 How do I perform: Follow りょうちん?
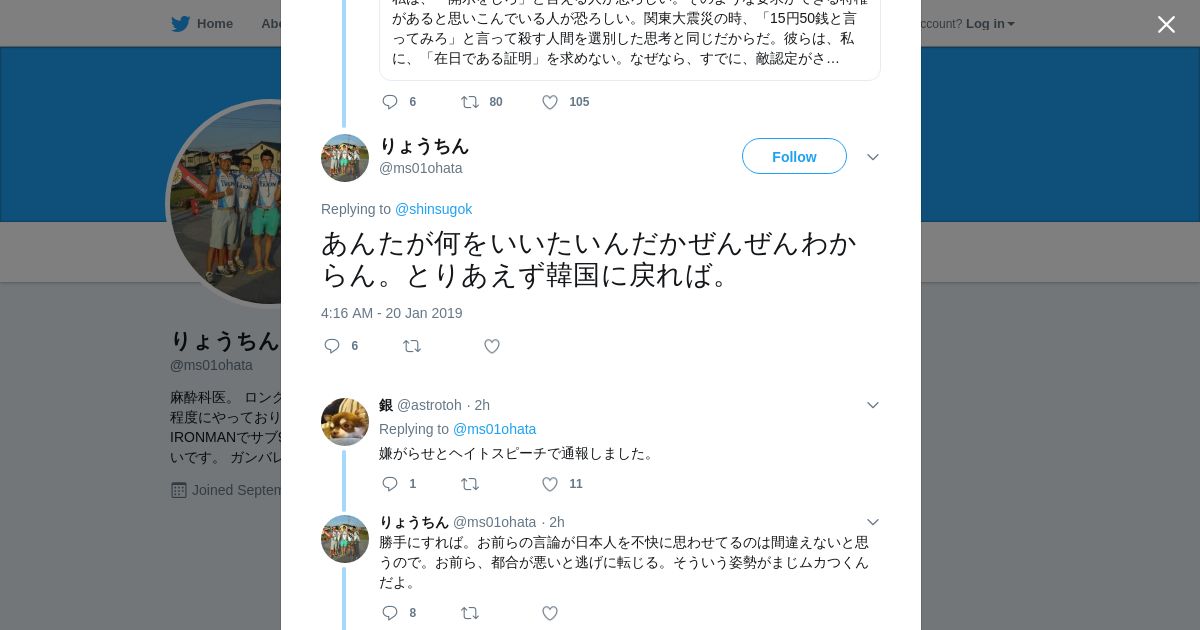[x=794, y=157]
